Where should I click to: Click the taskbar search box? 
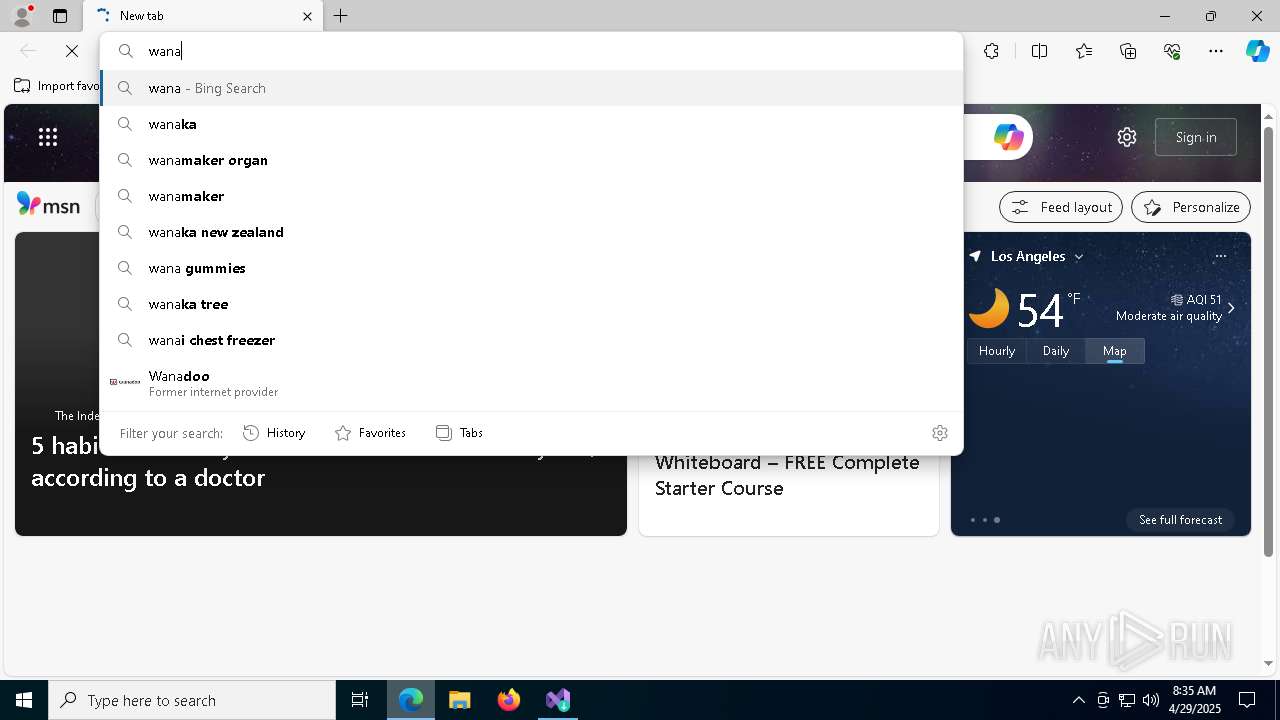click(x=192, y=700)
